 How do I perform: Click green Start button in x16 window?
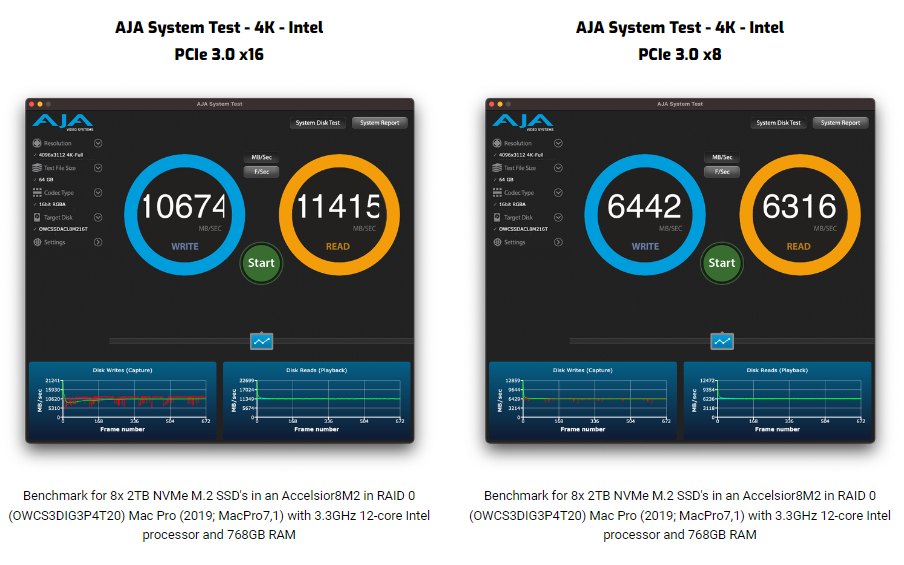261,263
